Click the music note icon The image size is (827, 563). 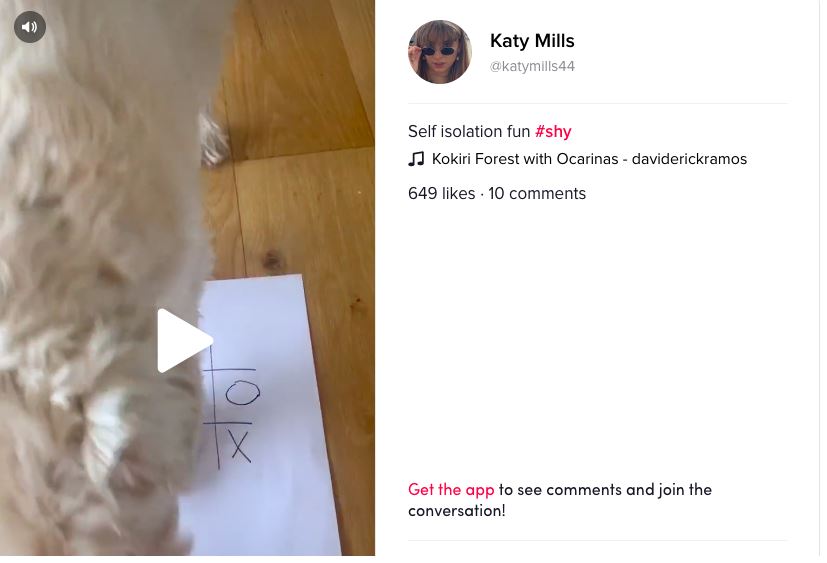click(x=416, y=159)
